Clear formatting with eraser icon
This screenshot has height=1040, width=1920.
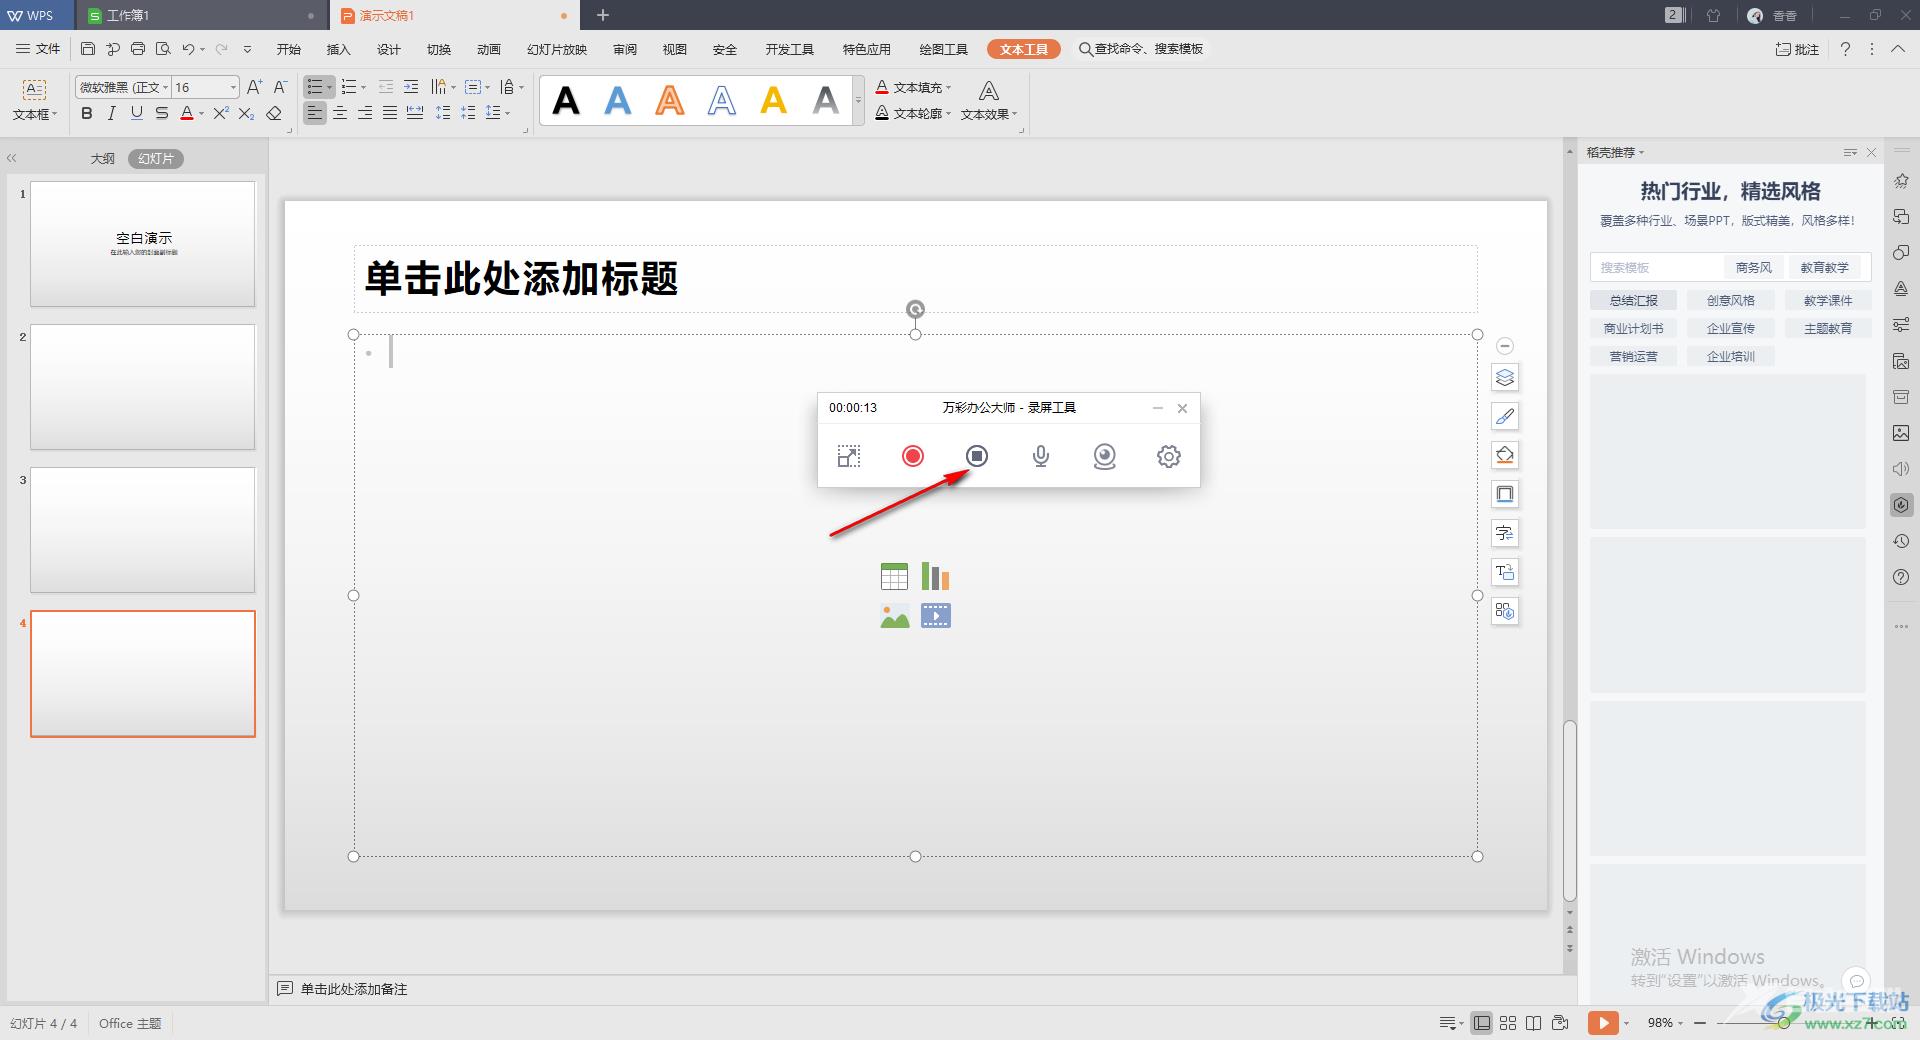pyautogui.click(x=274, y=113)
